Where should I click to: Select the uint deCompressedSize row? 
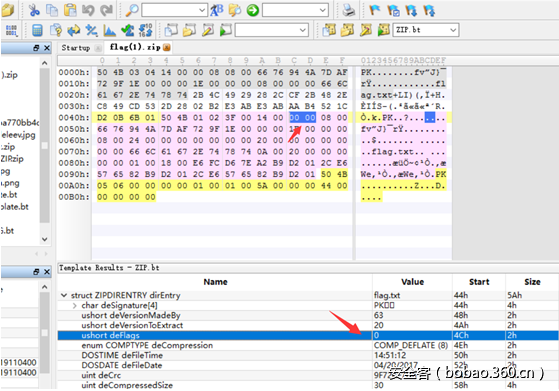coord(308,385)
